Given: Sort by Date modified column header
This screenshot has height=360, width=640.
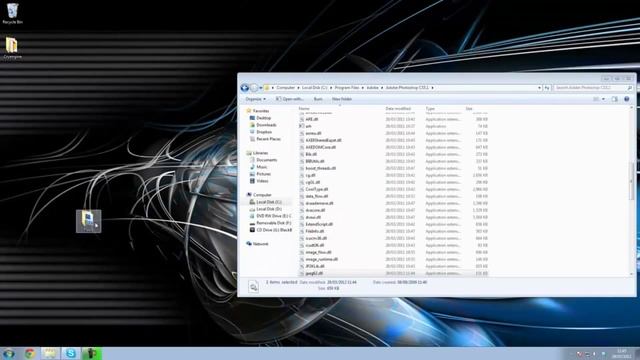Looking at the screenshot, I should pos(398,109).
